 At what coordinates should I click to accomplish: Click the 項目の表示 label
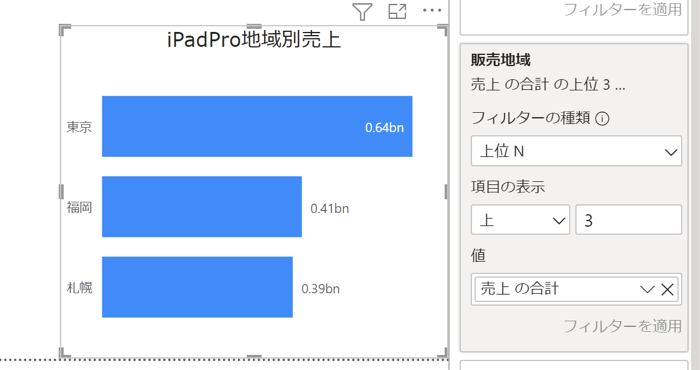point(508,187)
